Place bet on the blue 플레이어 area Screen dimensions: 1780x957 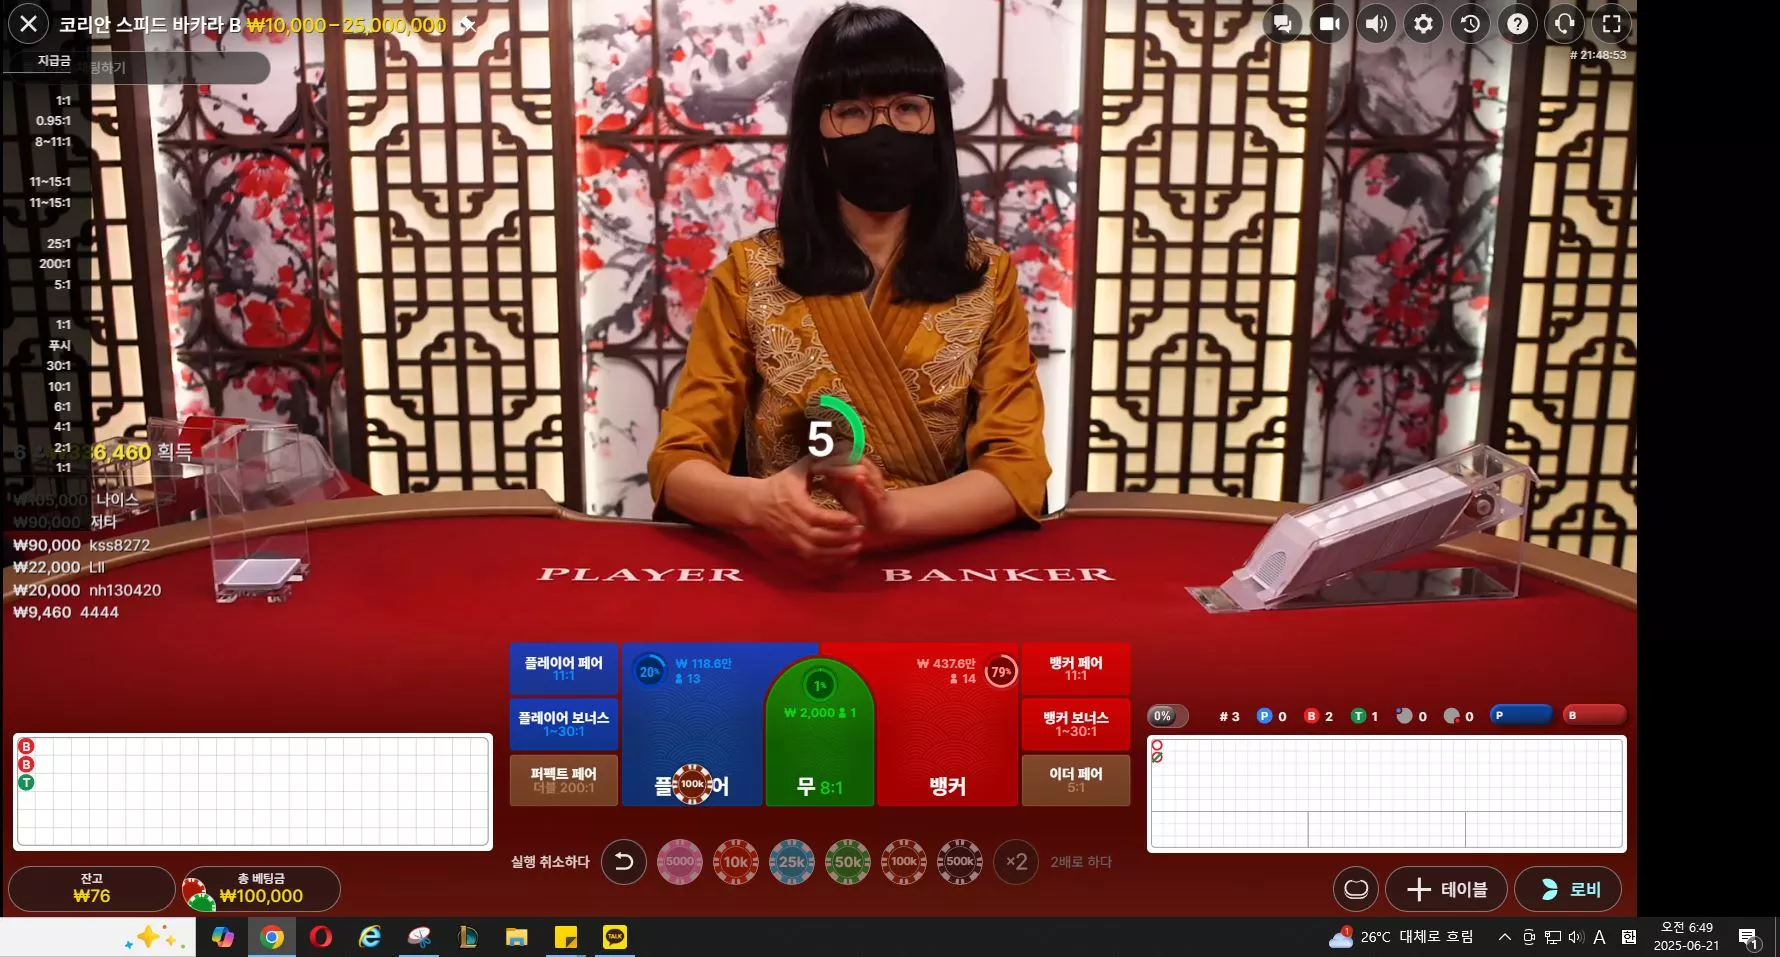point(690,725)
